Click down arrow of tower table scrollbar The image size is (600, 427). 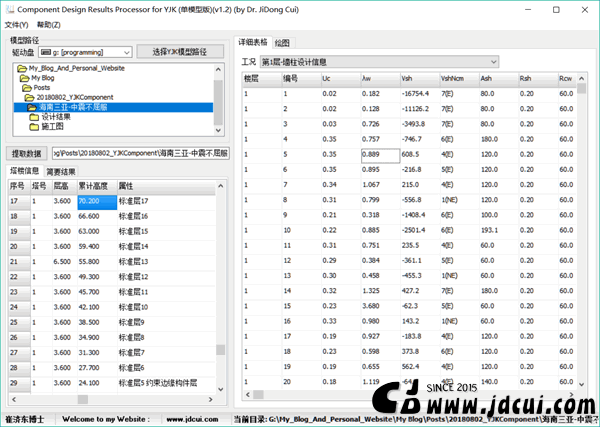point(220,389)
